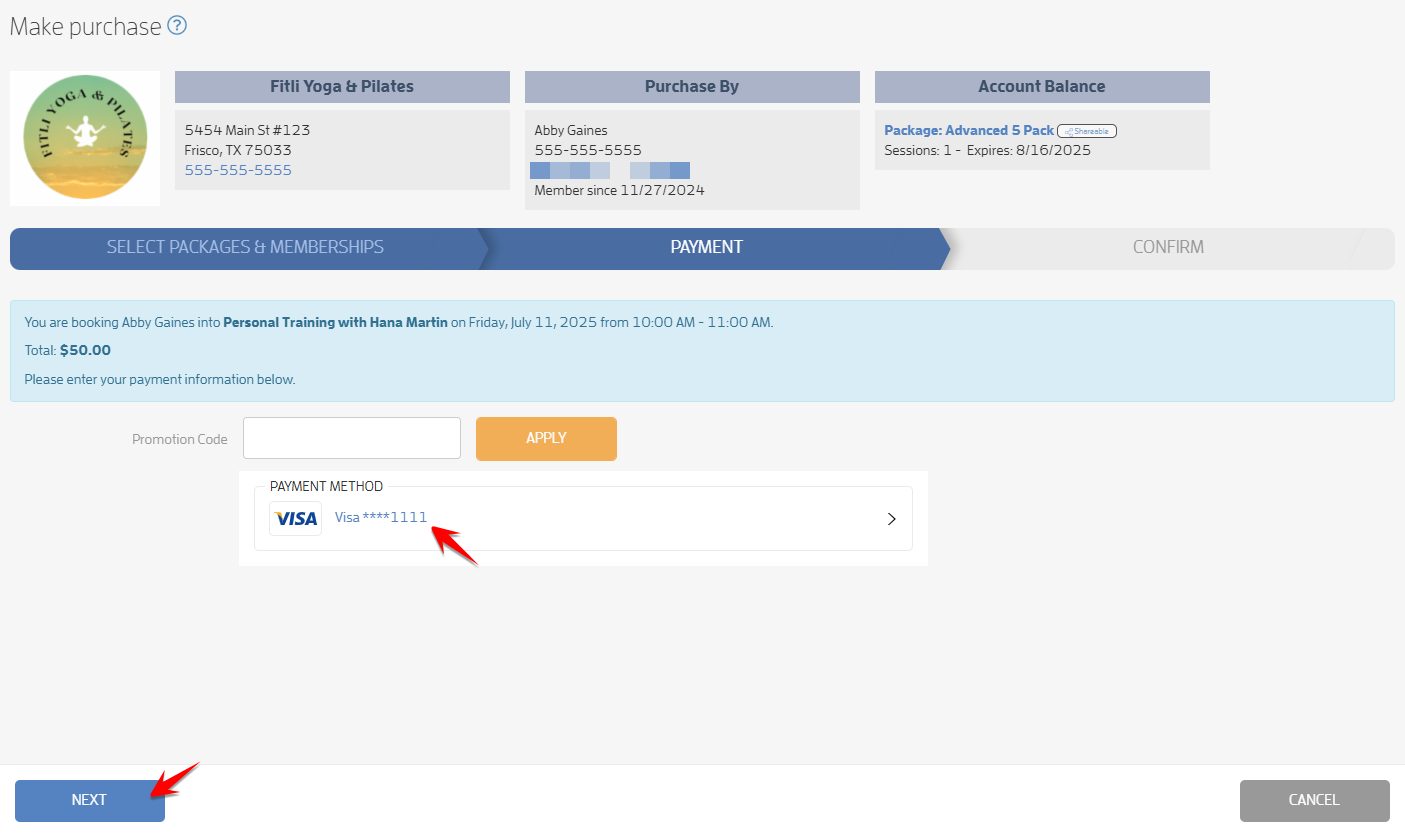This screenshot has width=1405, height=834.
Task: Cancel the purchase
Action: [1314, 800]
